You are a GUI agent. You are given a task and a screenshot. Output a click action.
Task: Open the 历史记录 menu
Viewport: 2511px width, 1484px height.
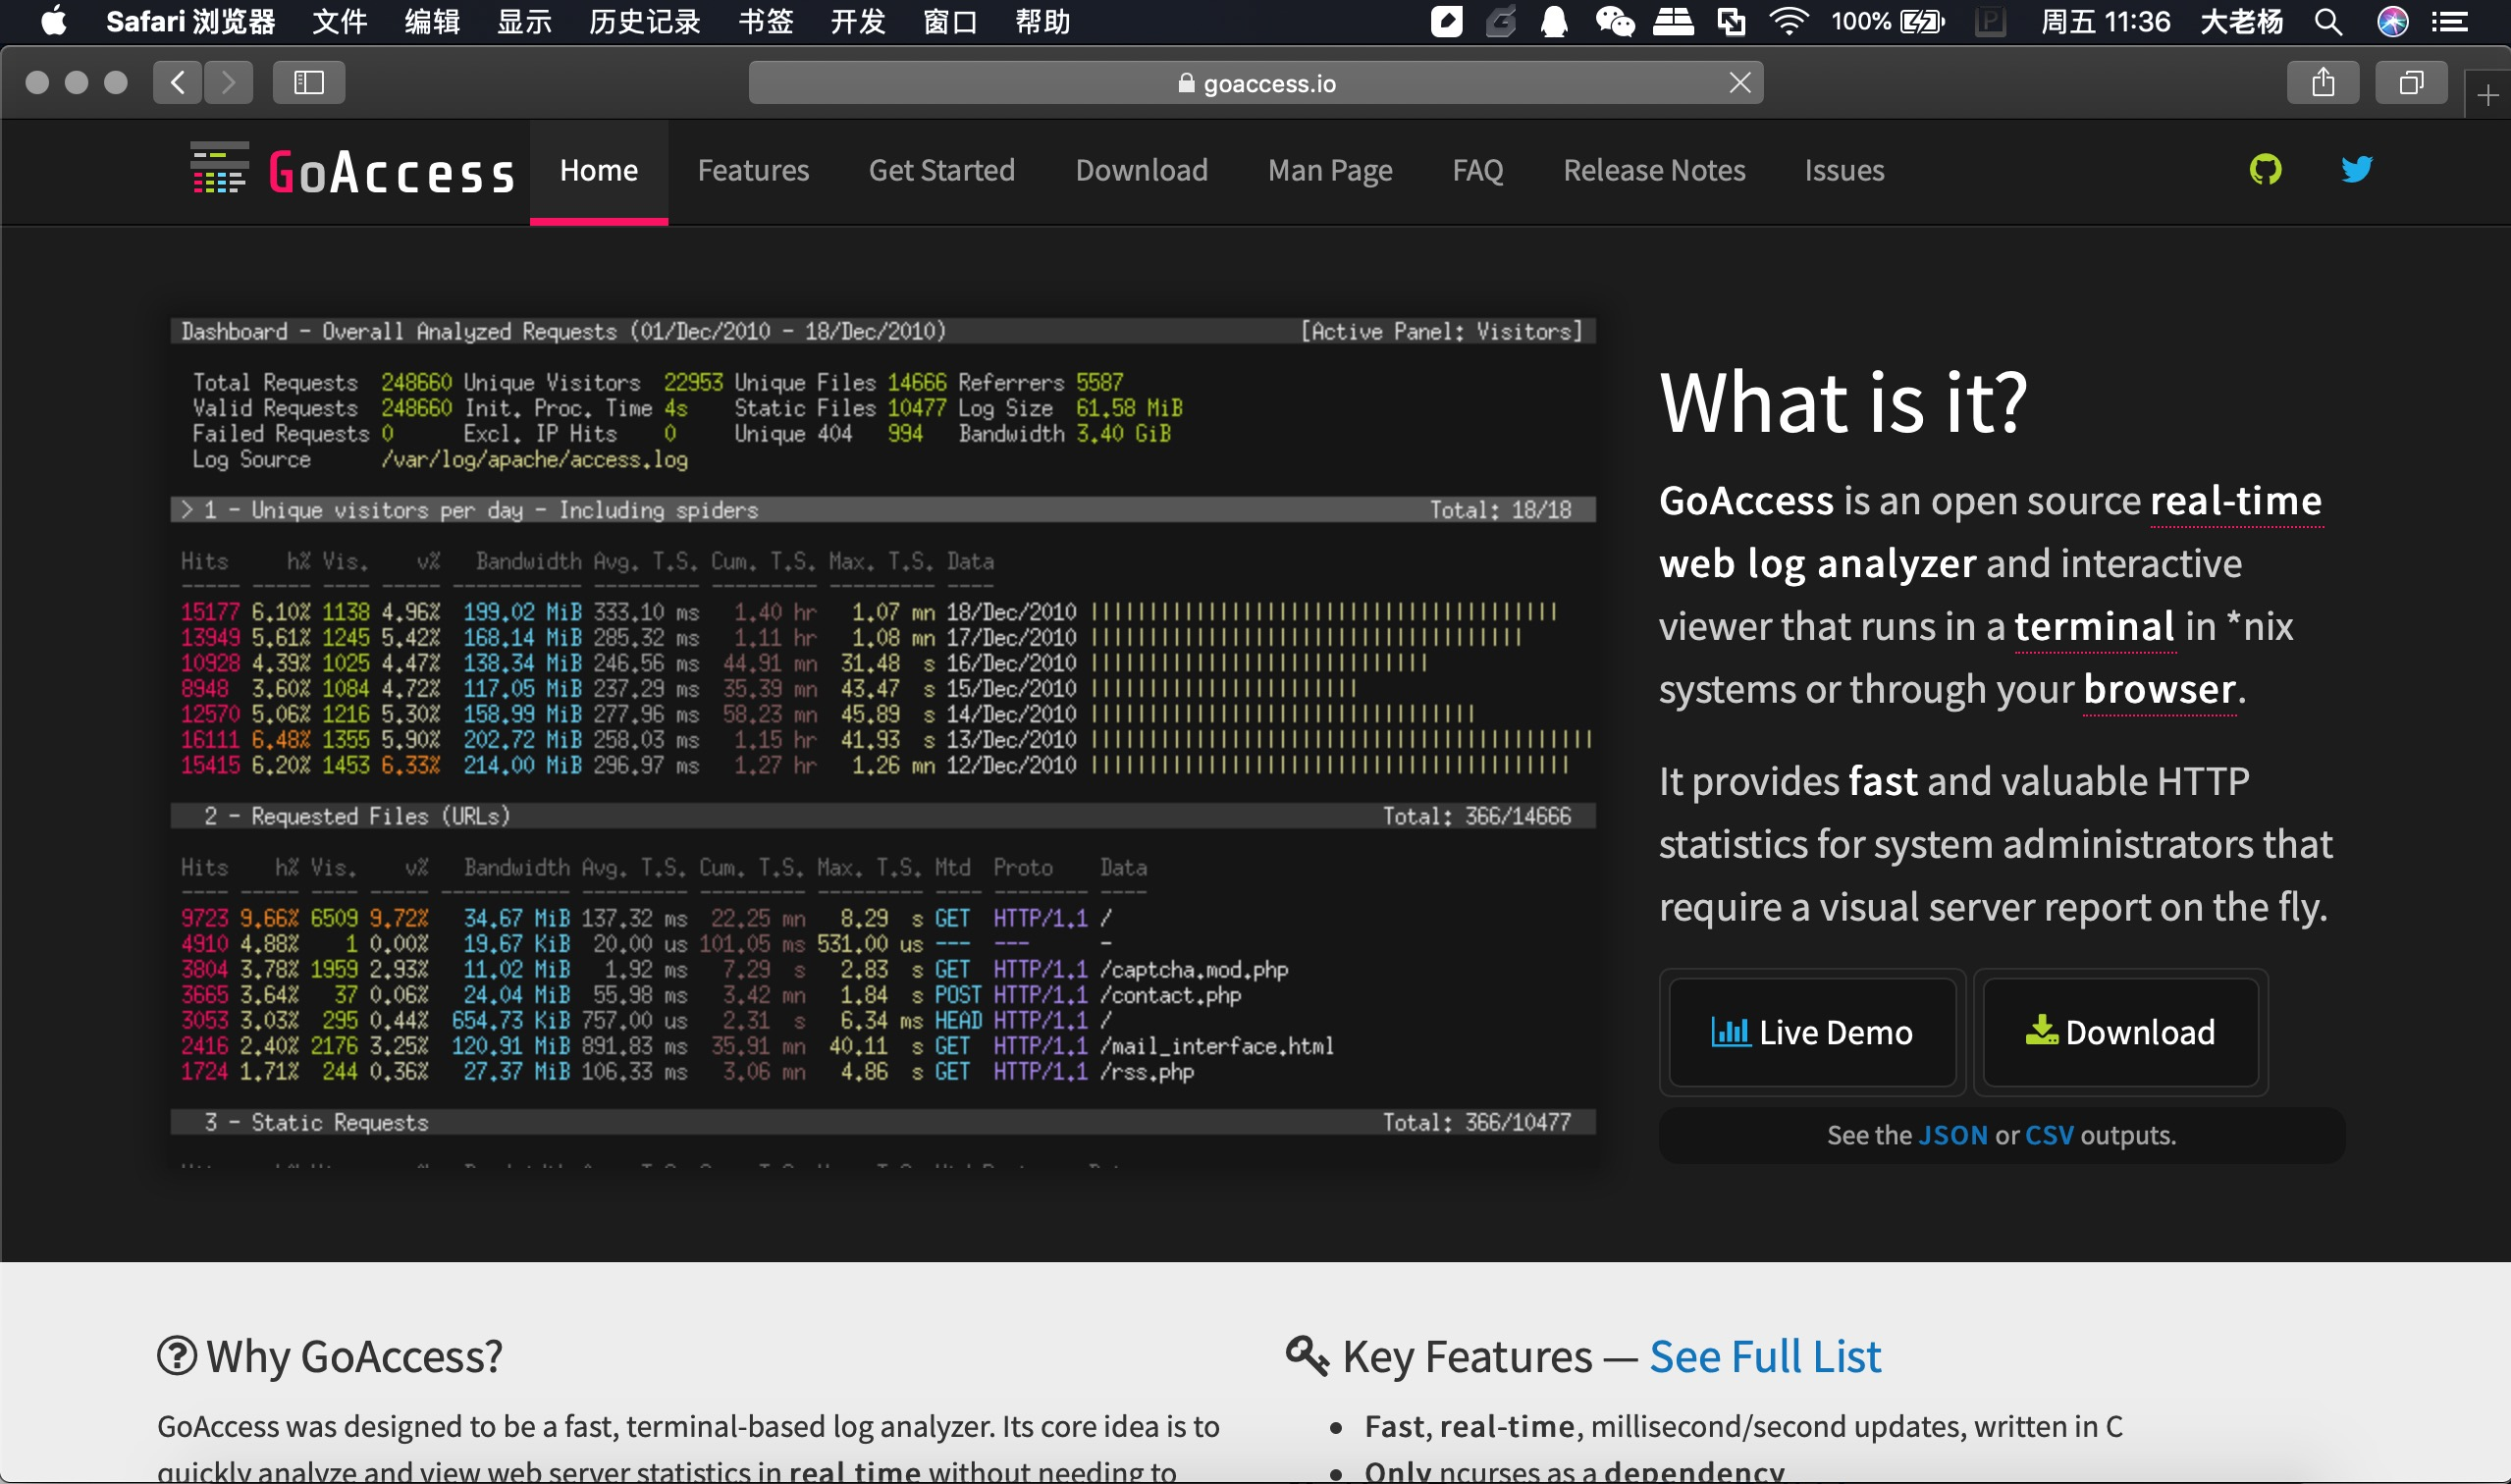coord(644,22)
